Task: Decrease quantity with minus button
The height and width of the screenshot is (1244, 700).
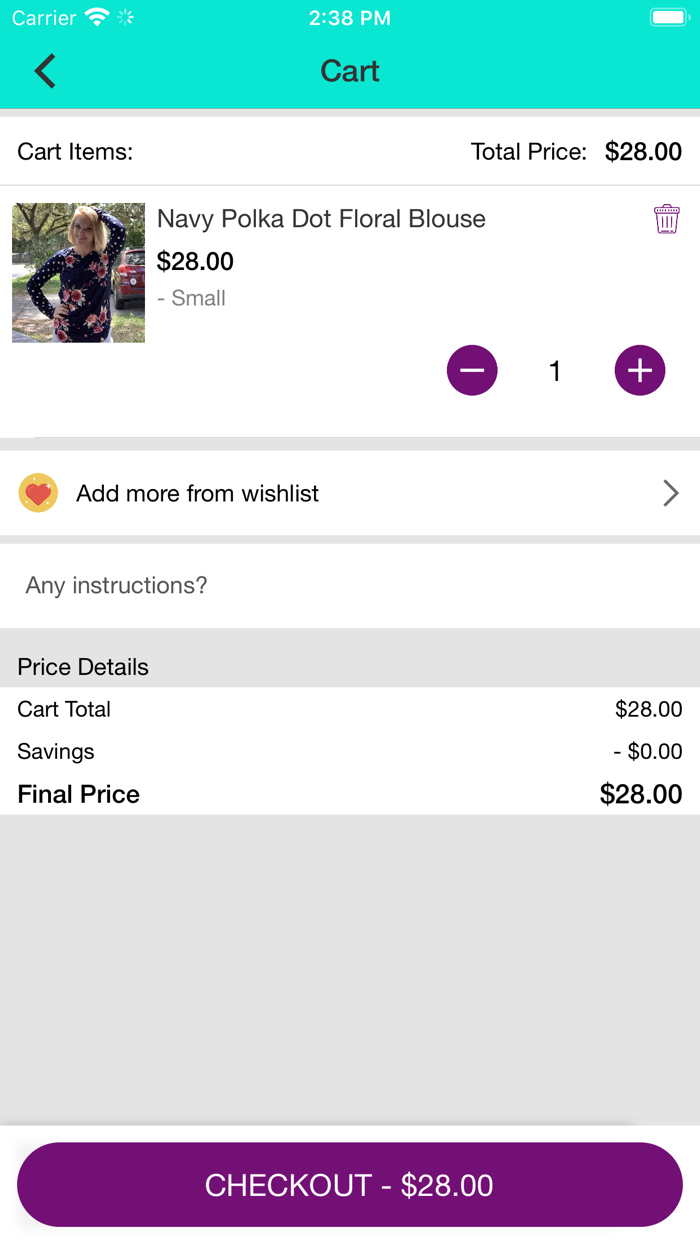Action: [x=472, y=371]
